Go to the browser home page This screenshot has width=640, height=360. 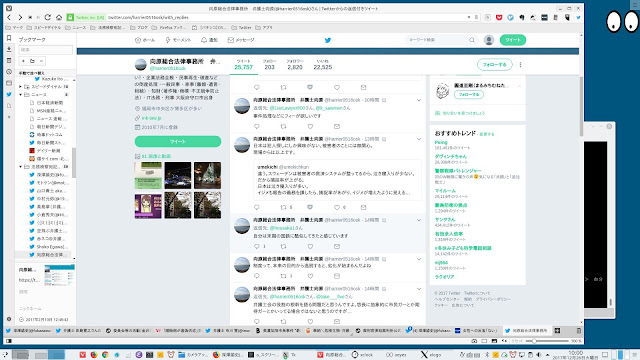[59, 18]
